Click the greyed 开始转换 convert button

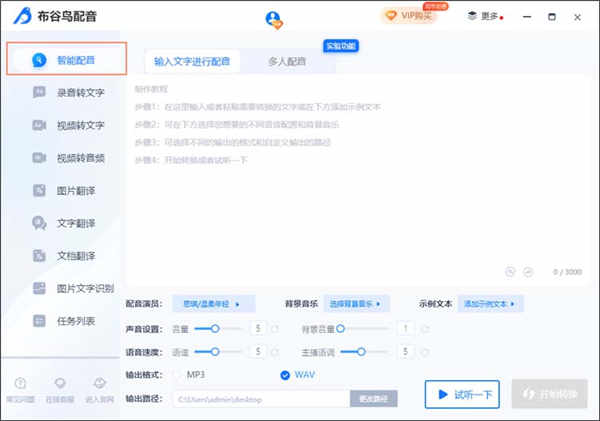coord(549,394)
